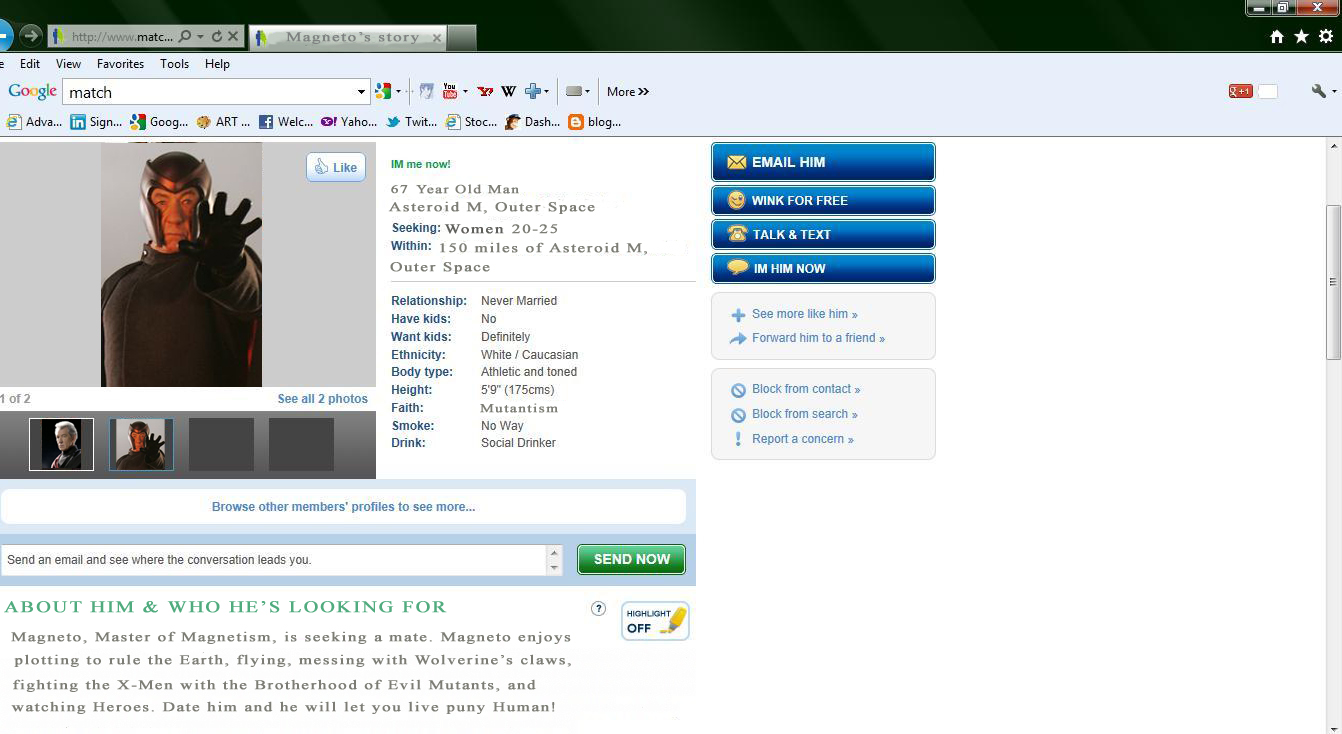
Task: Open the Facebook Welc... bookmark
Action: point(286,122)
